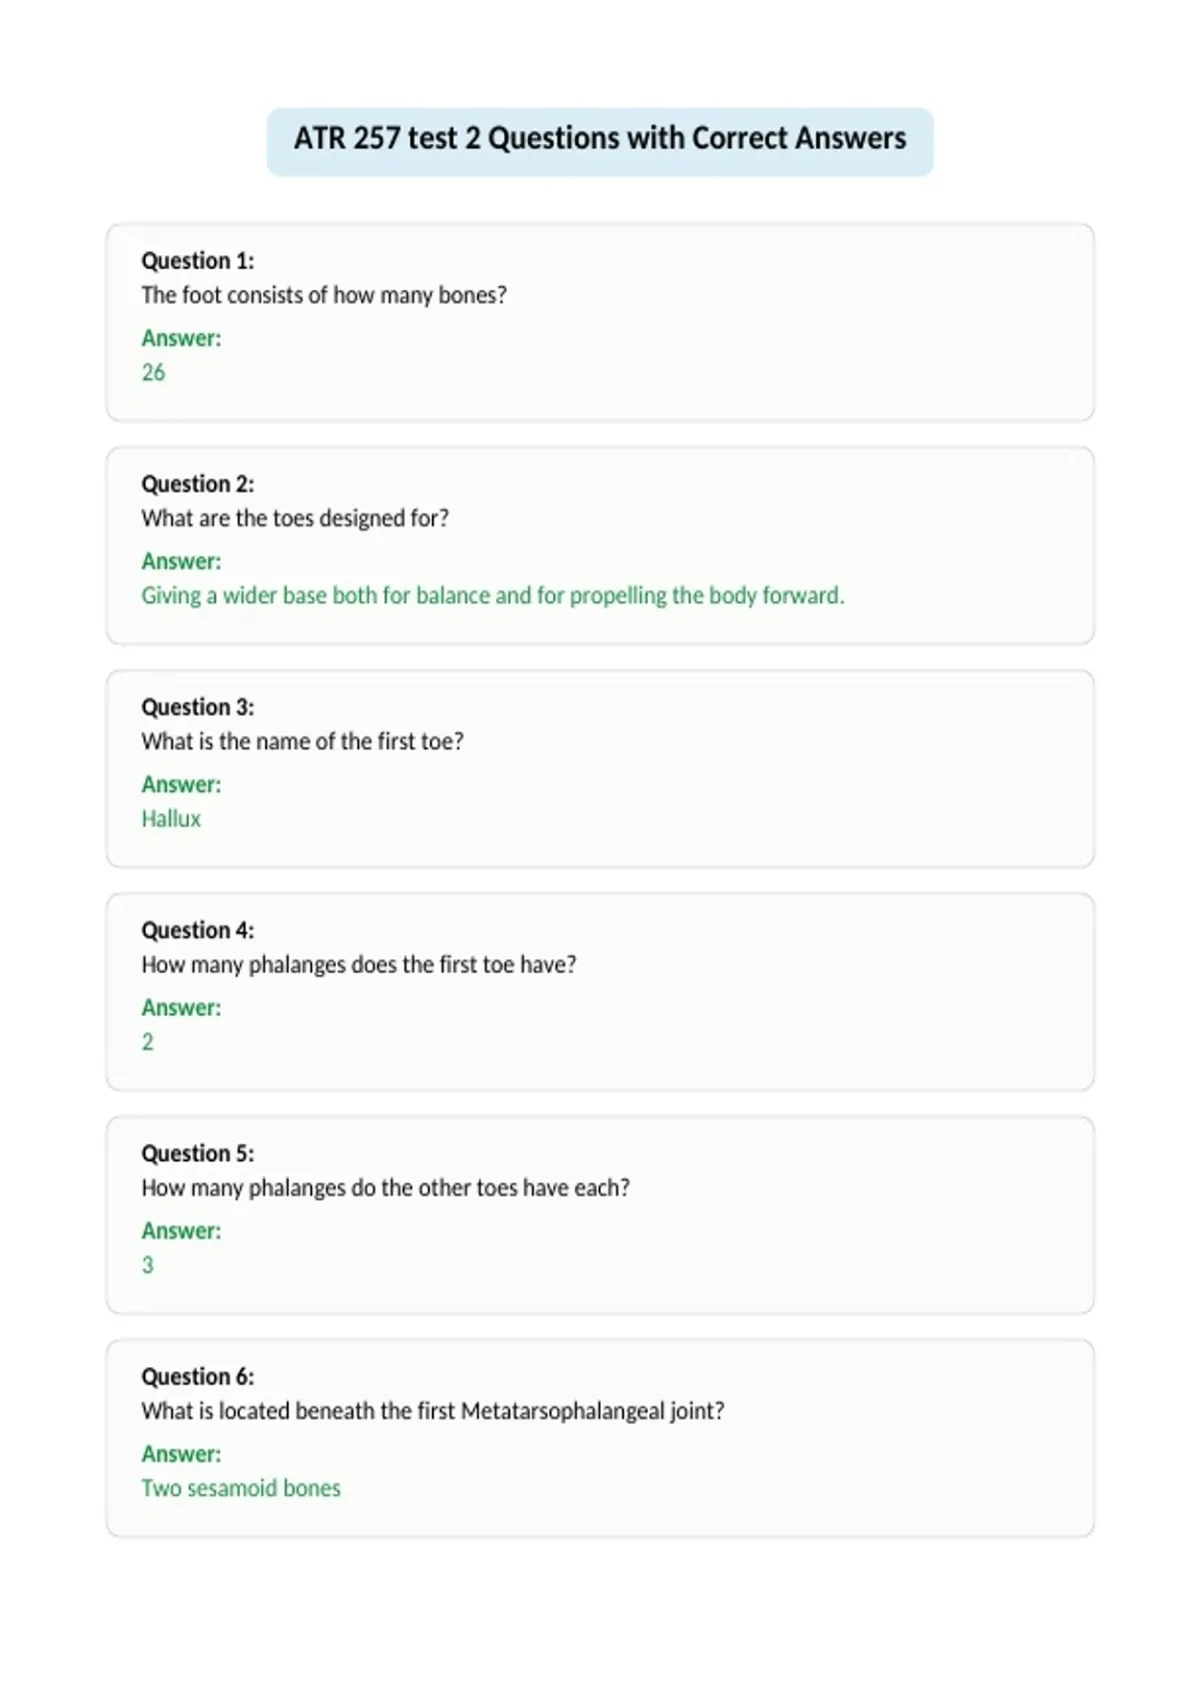Click the green 'Answer:' label in Question 1
1200x1700 pixels.
point(181,338)
